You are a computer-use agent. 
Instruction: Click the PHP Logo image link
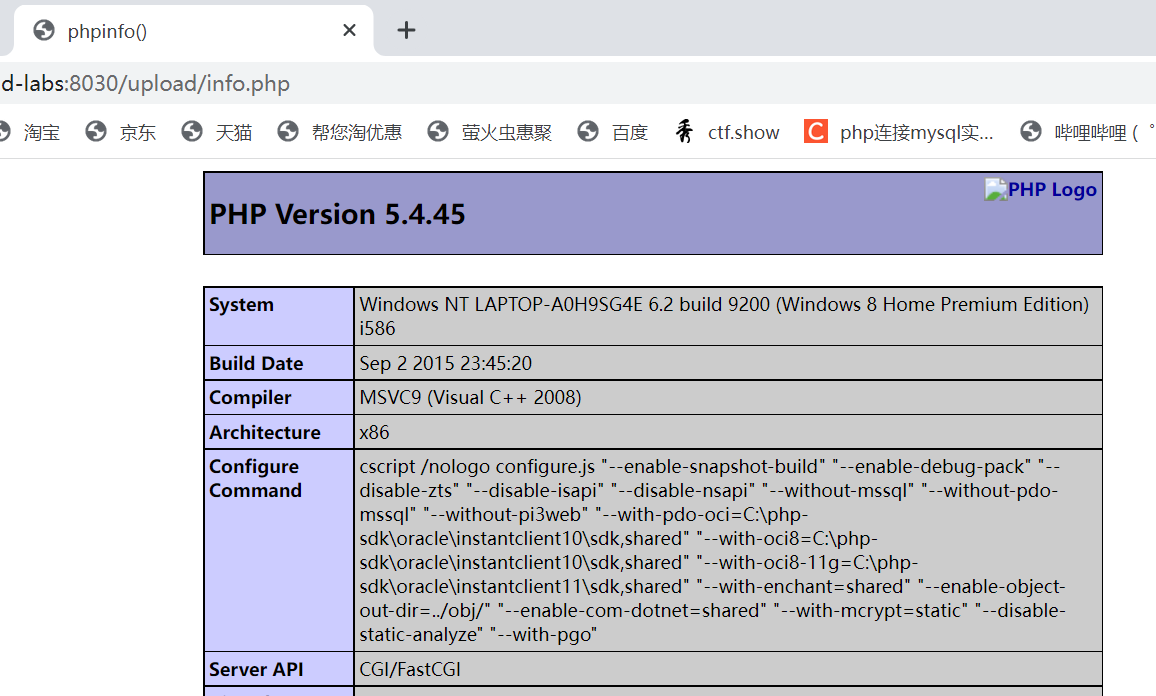pyautogui.click(x=1041, y=189)
